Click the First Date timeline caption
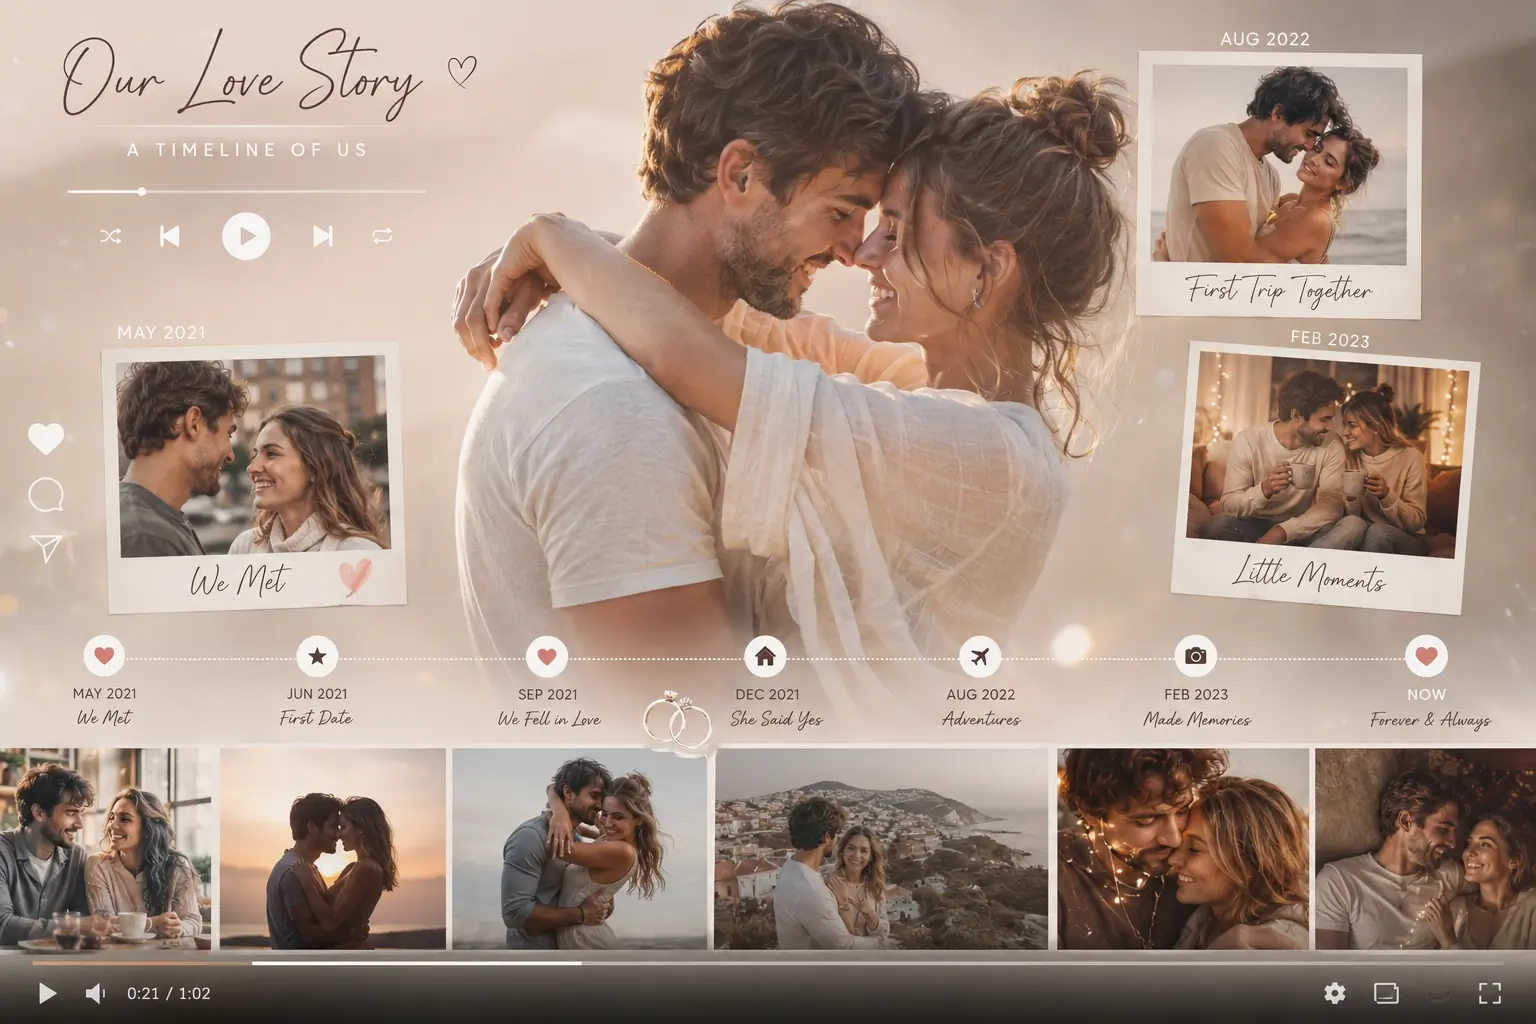1536x1024 pixels. click(x=316, y=718)
